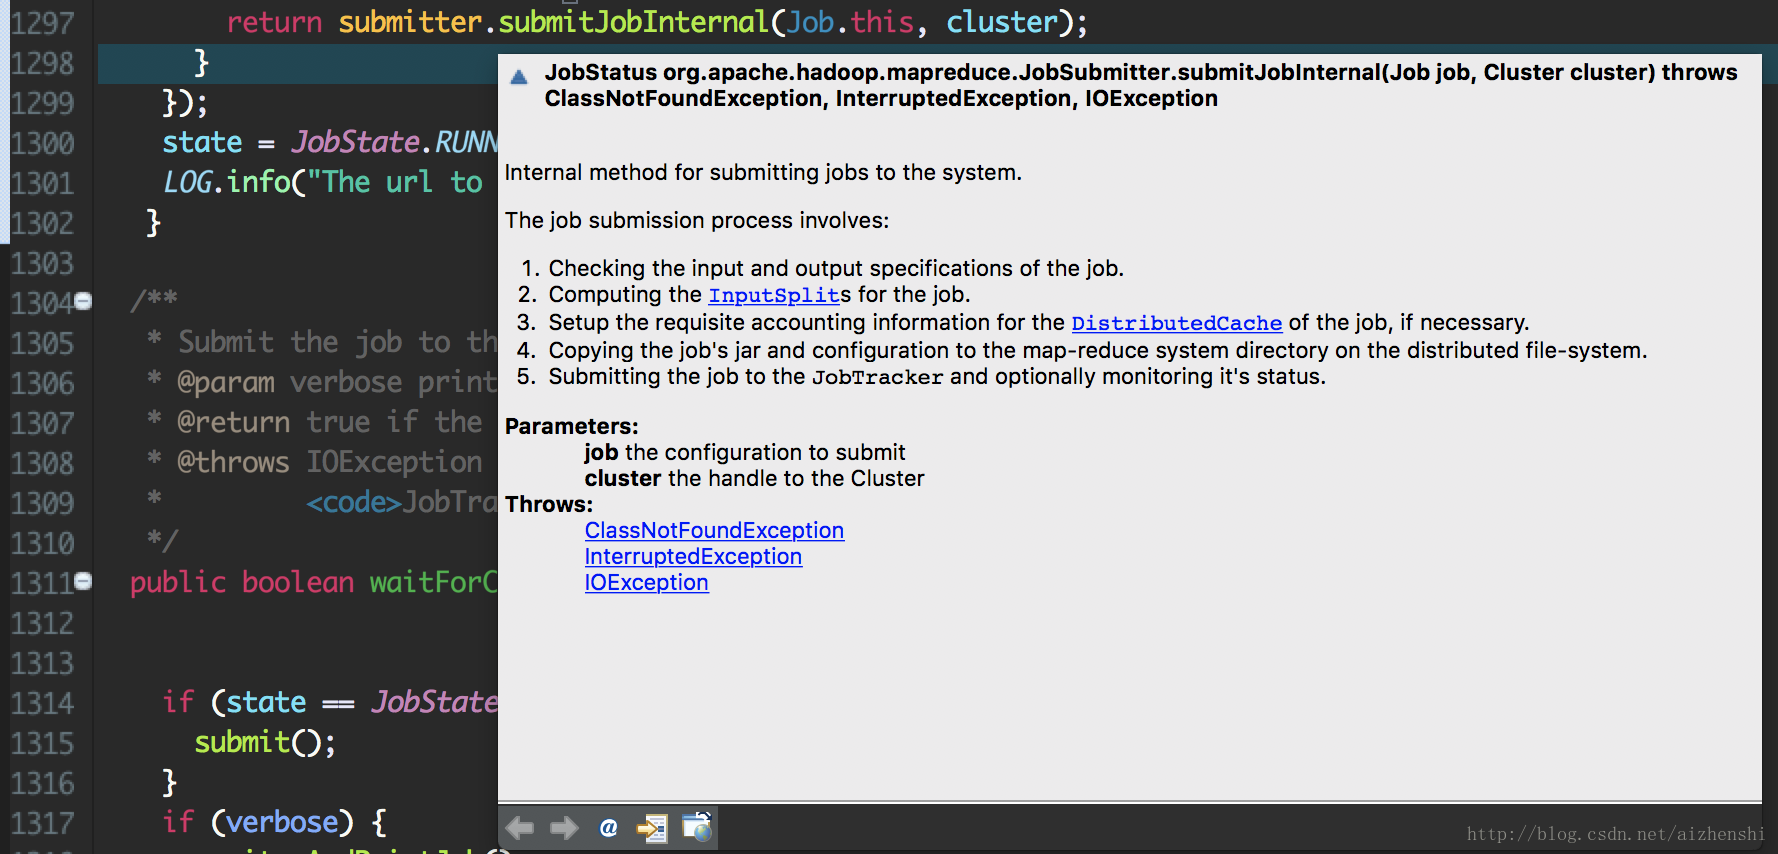Click 'JobState' on line 1300
Viewport: 1778px width, 854px height.
pos(355,142)
